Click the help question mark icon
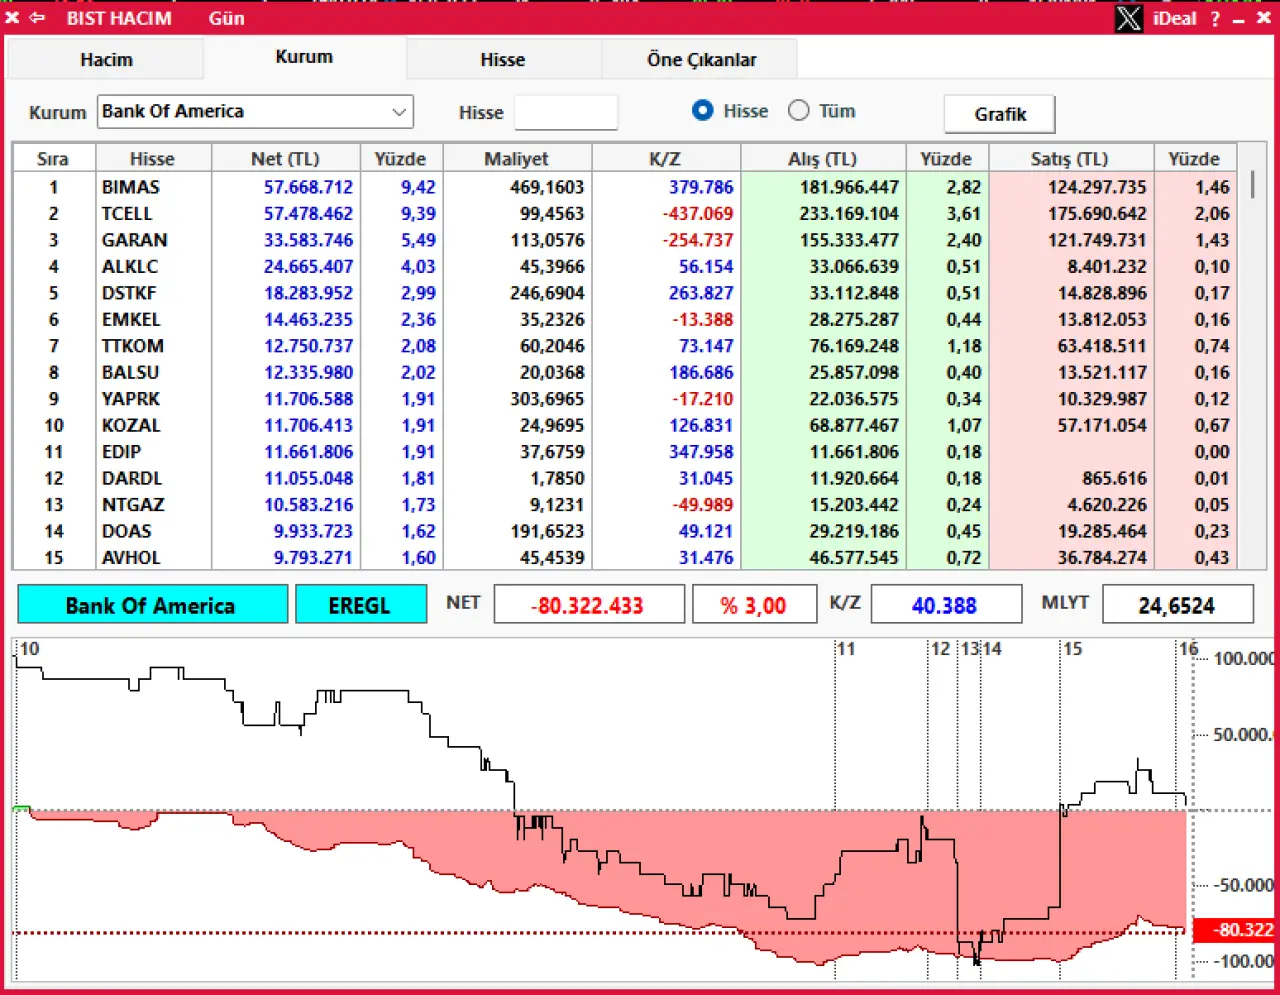The height and width of the screenshot is (995, 1280). pos(1215,19)
